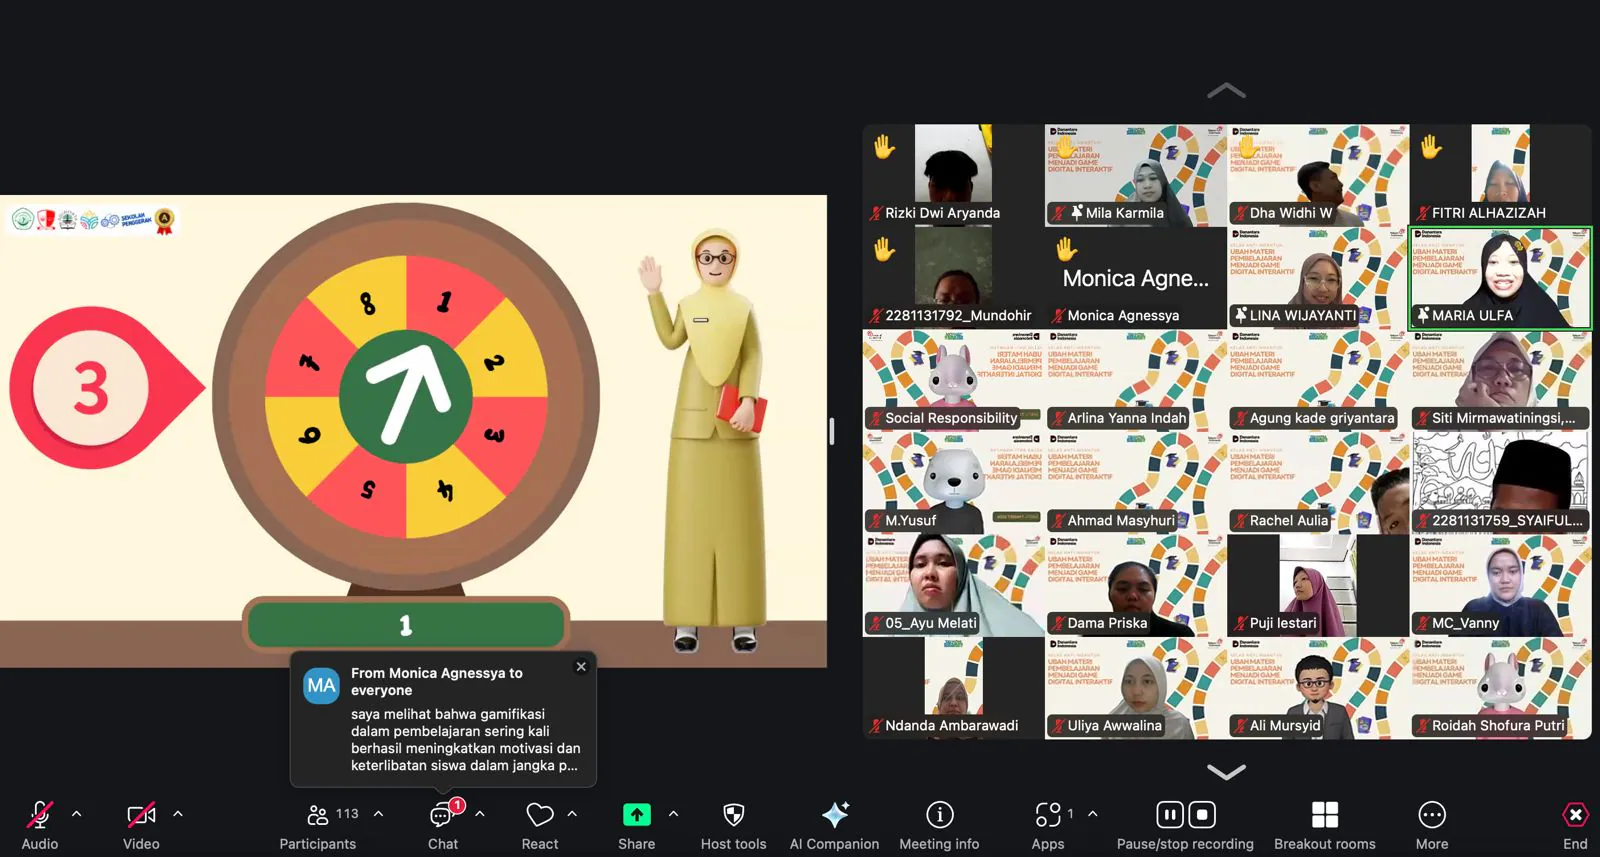Open Meeting info
This screenshot has width=1600, height=857.
pos(939,816)
